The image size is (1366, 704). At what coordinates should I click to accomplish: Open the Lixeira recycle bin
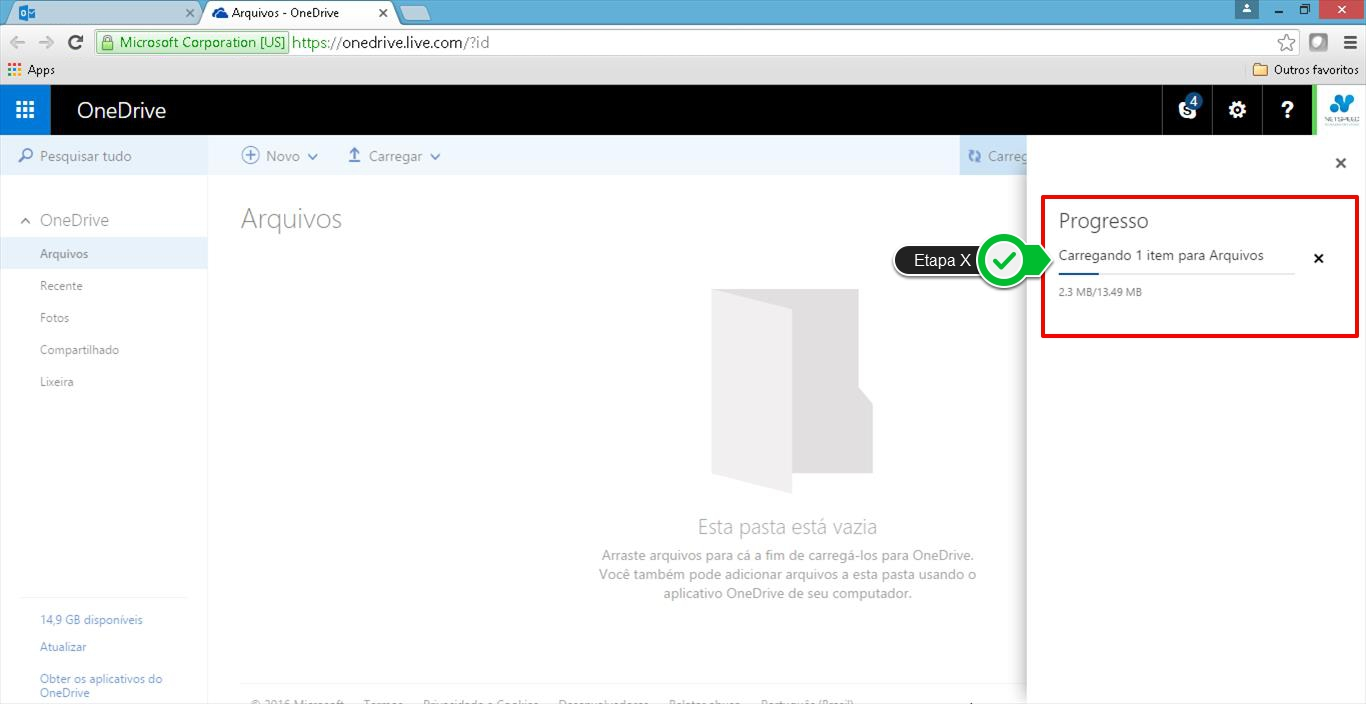click(57, 382)
